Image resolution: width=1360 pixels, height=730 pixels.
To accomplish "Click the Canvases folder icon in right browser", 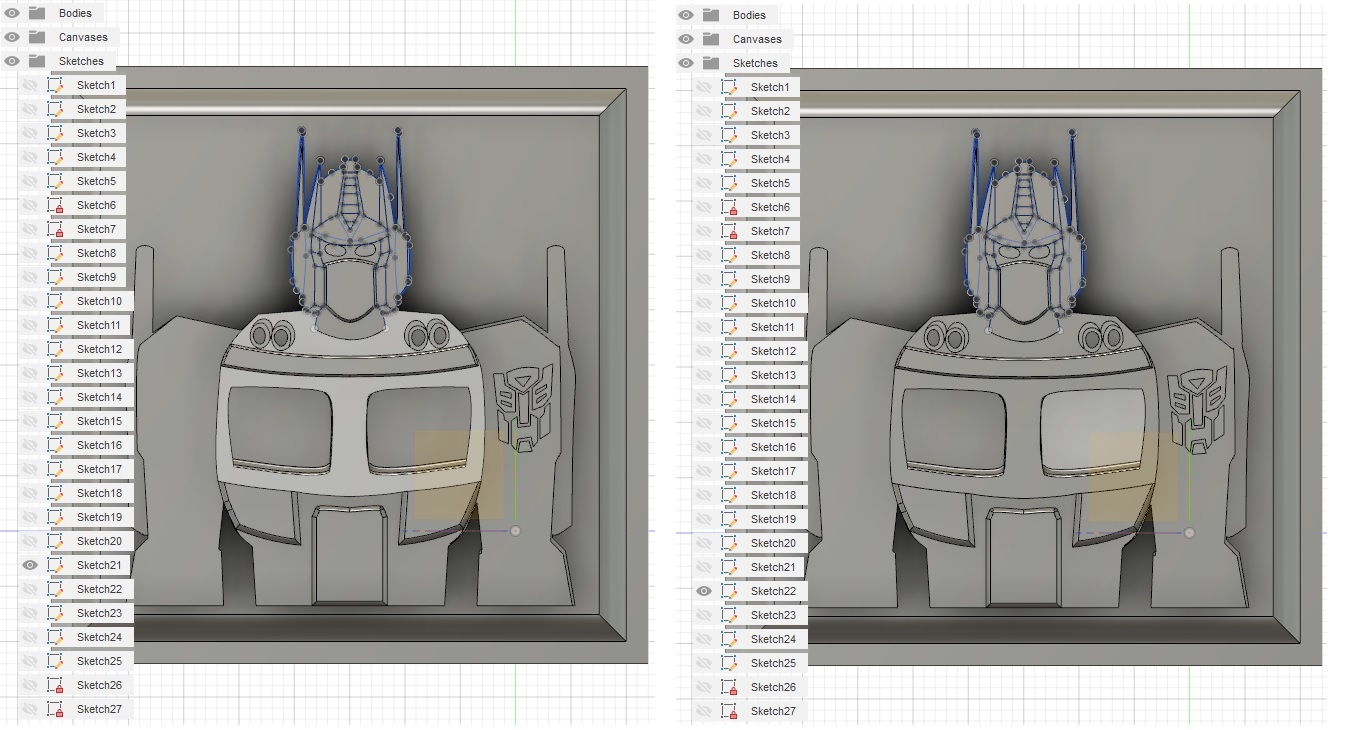I will point(711,39).
